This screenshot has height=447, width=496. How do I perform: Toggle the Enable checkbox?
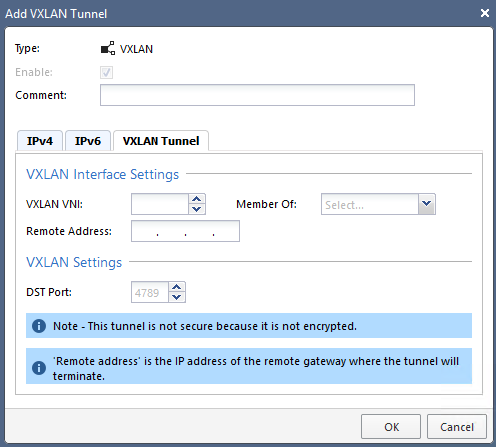[x=106, y=72]
